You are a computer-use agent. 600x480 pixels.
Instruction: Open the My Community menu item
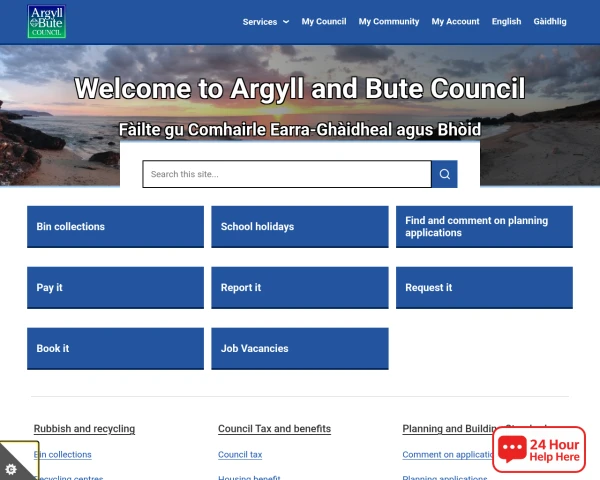pyautogui.click(x=389, y=21)
